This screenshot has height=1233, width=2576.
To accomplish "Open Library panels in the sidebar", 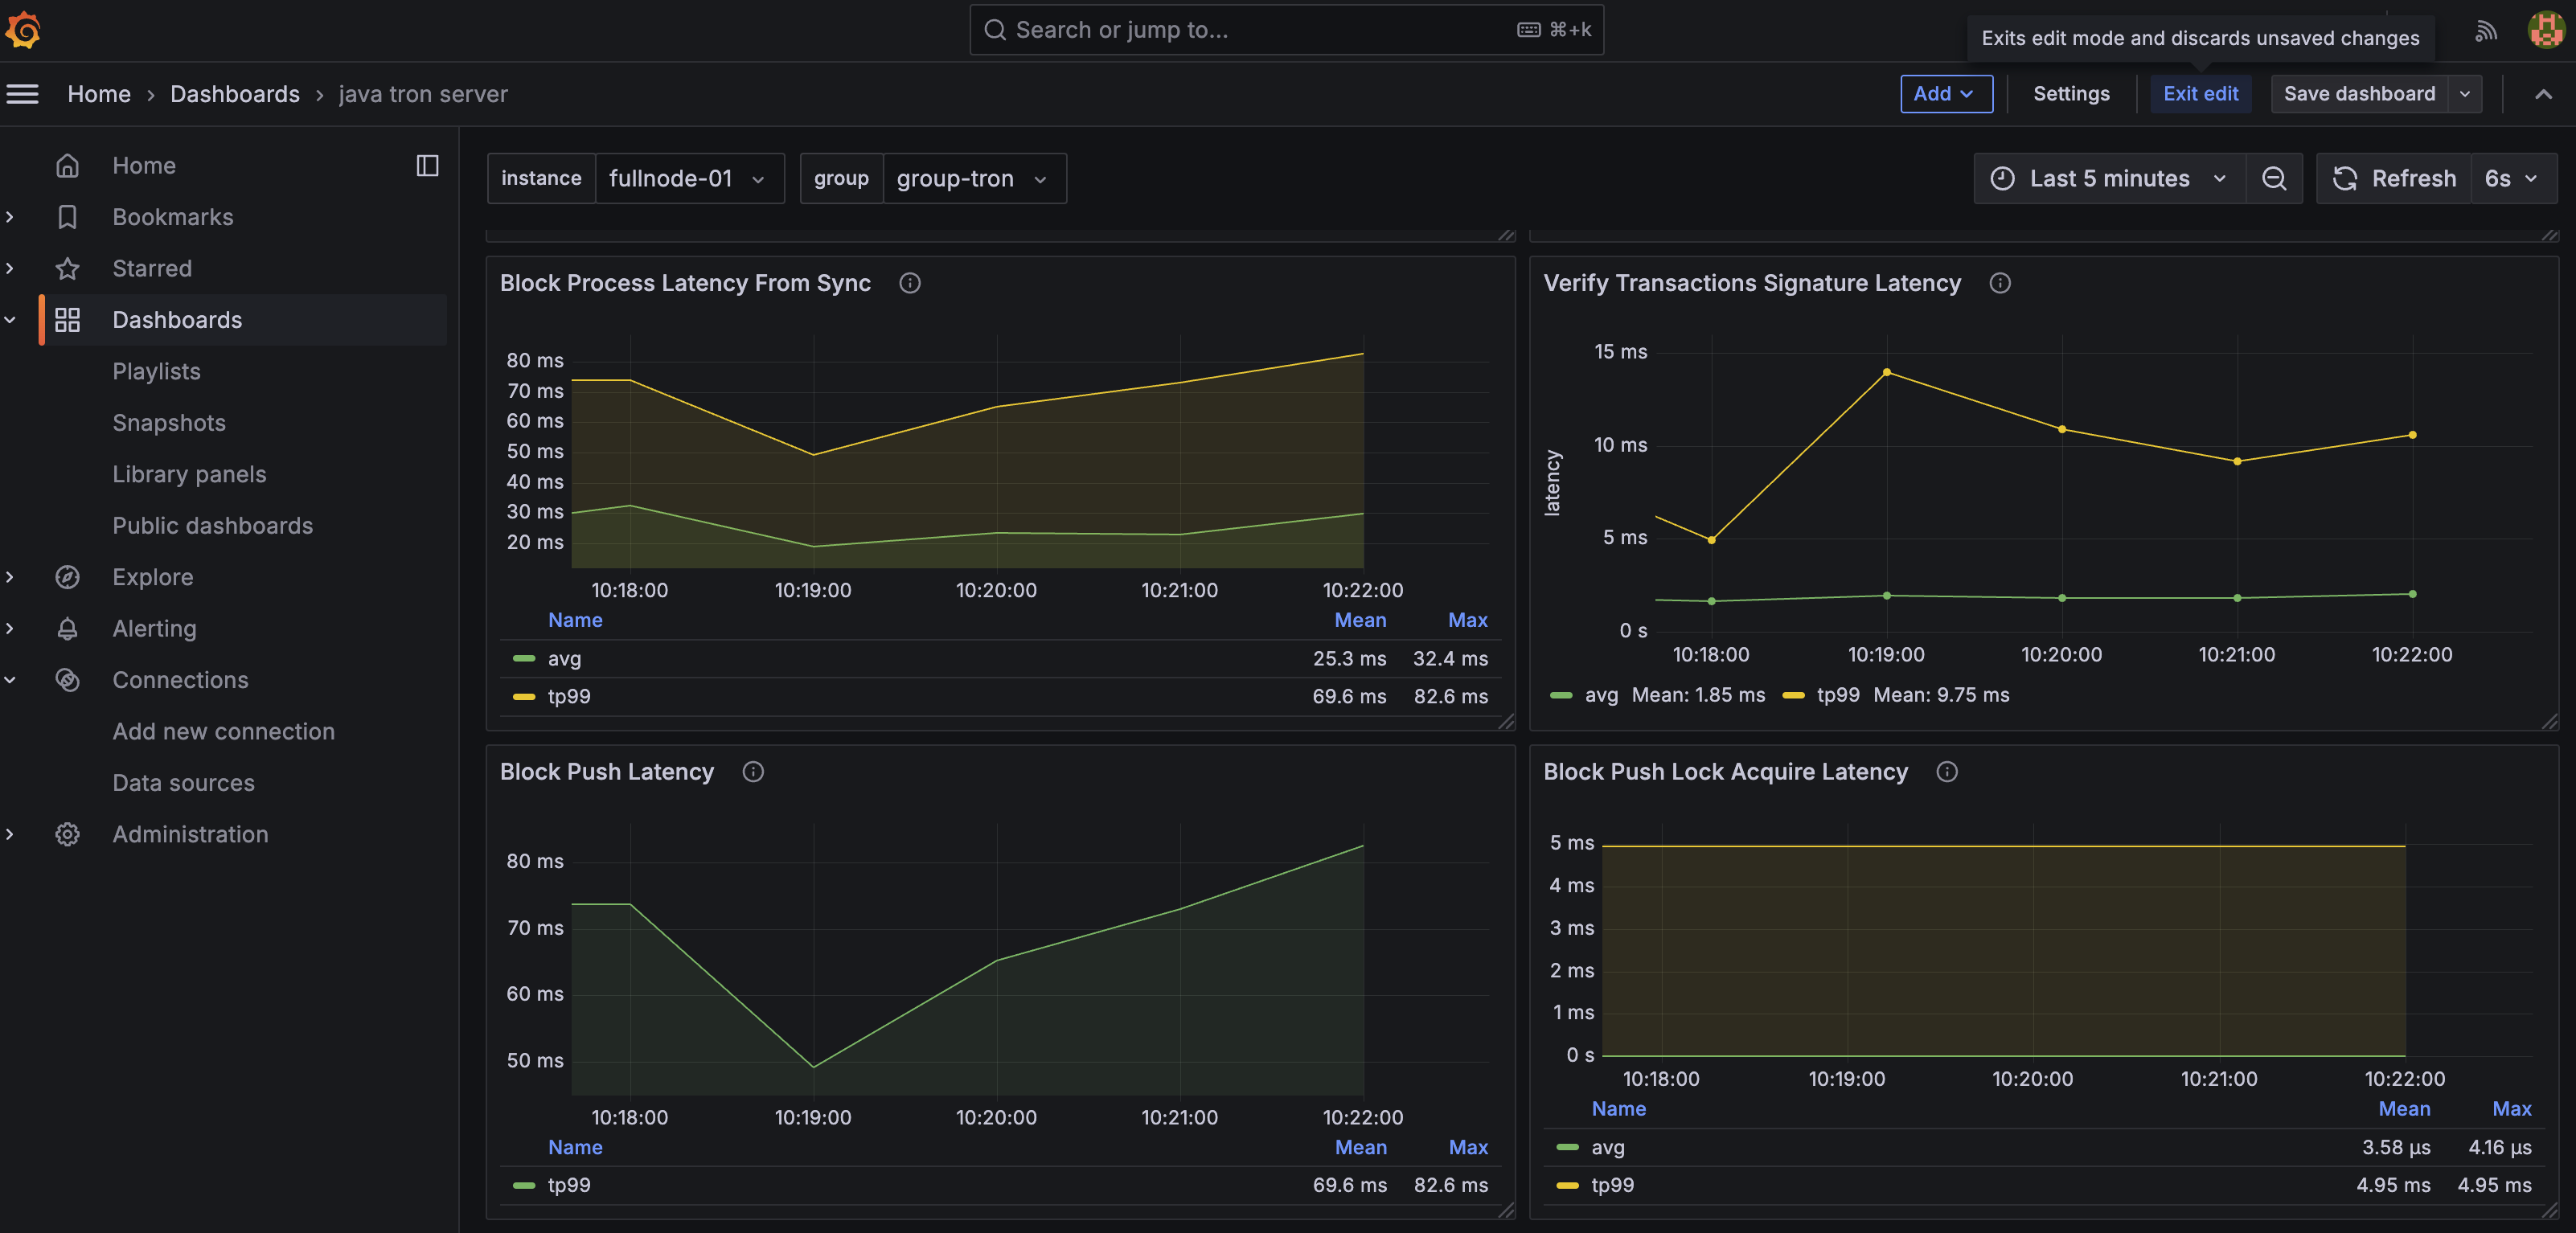I will (189, 474).
